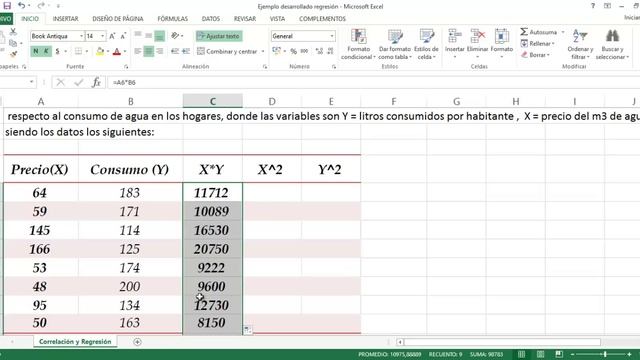This screenshot has width=640, height=360.
Task: Switch to the DATOS tab
Action: click(211, 19)
